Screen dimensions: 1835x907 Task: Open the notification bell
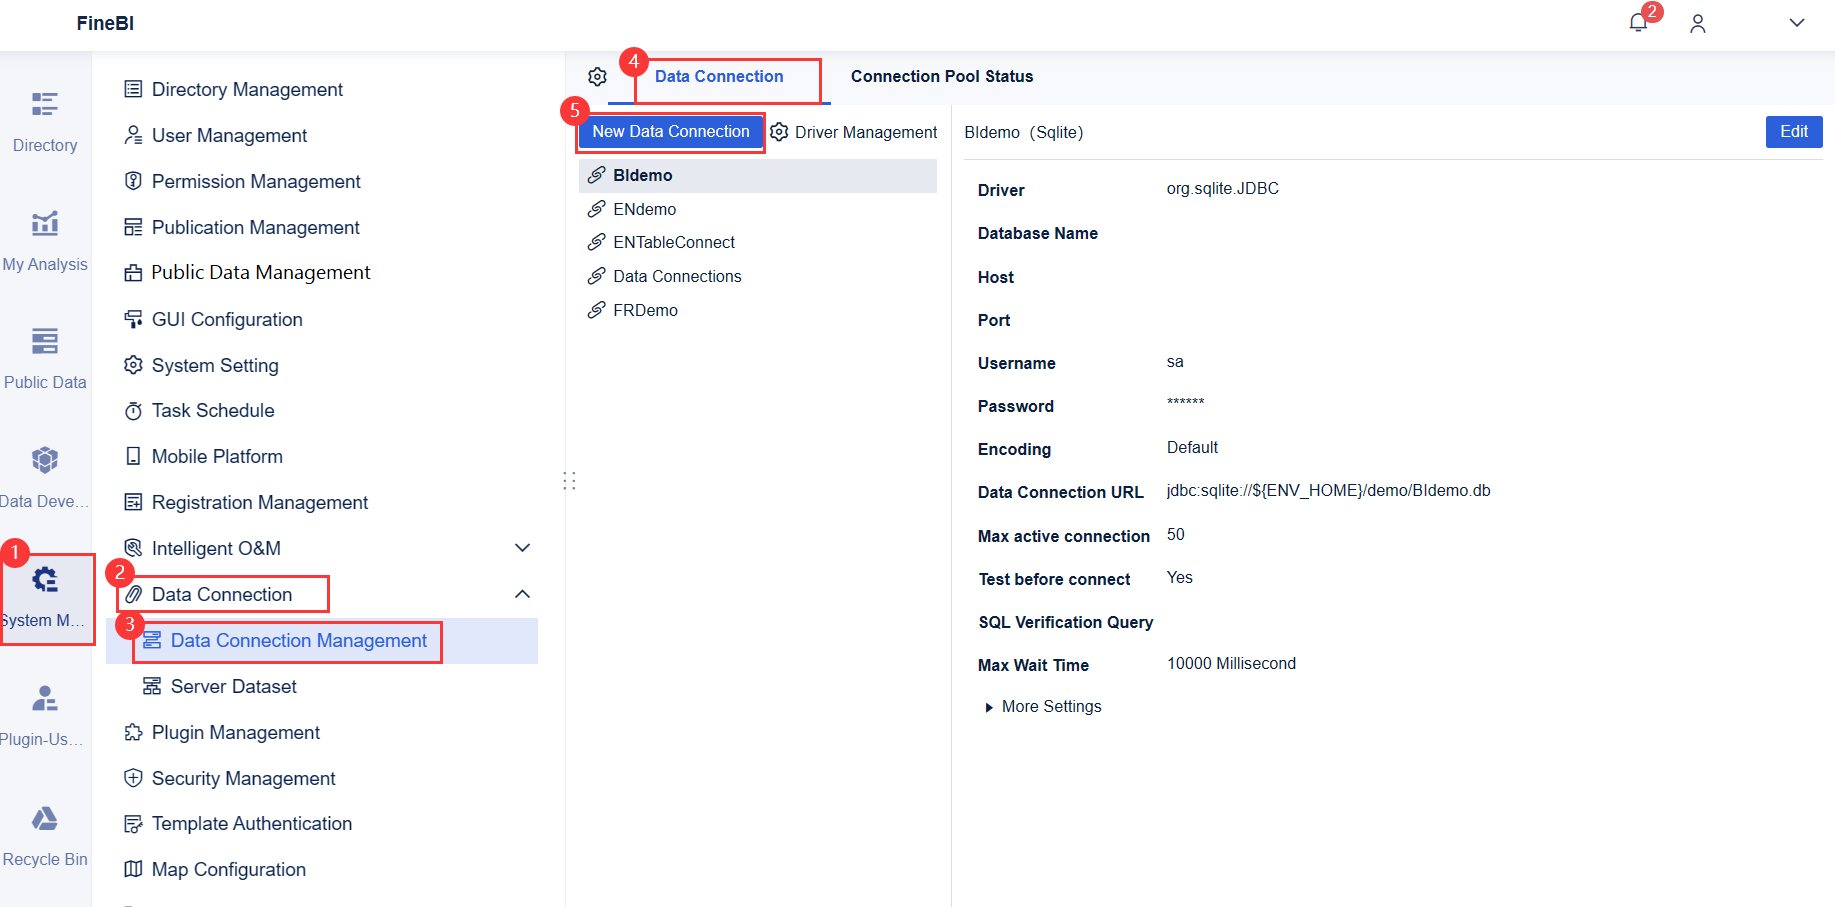[1637, 22]
